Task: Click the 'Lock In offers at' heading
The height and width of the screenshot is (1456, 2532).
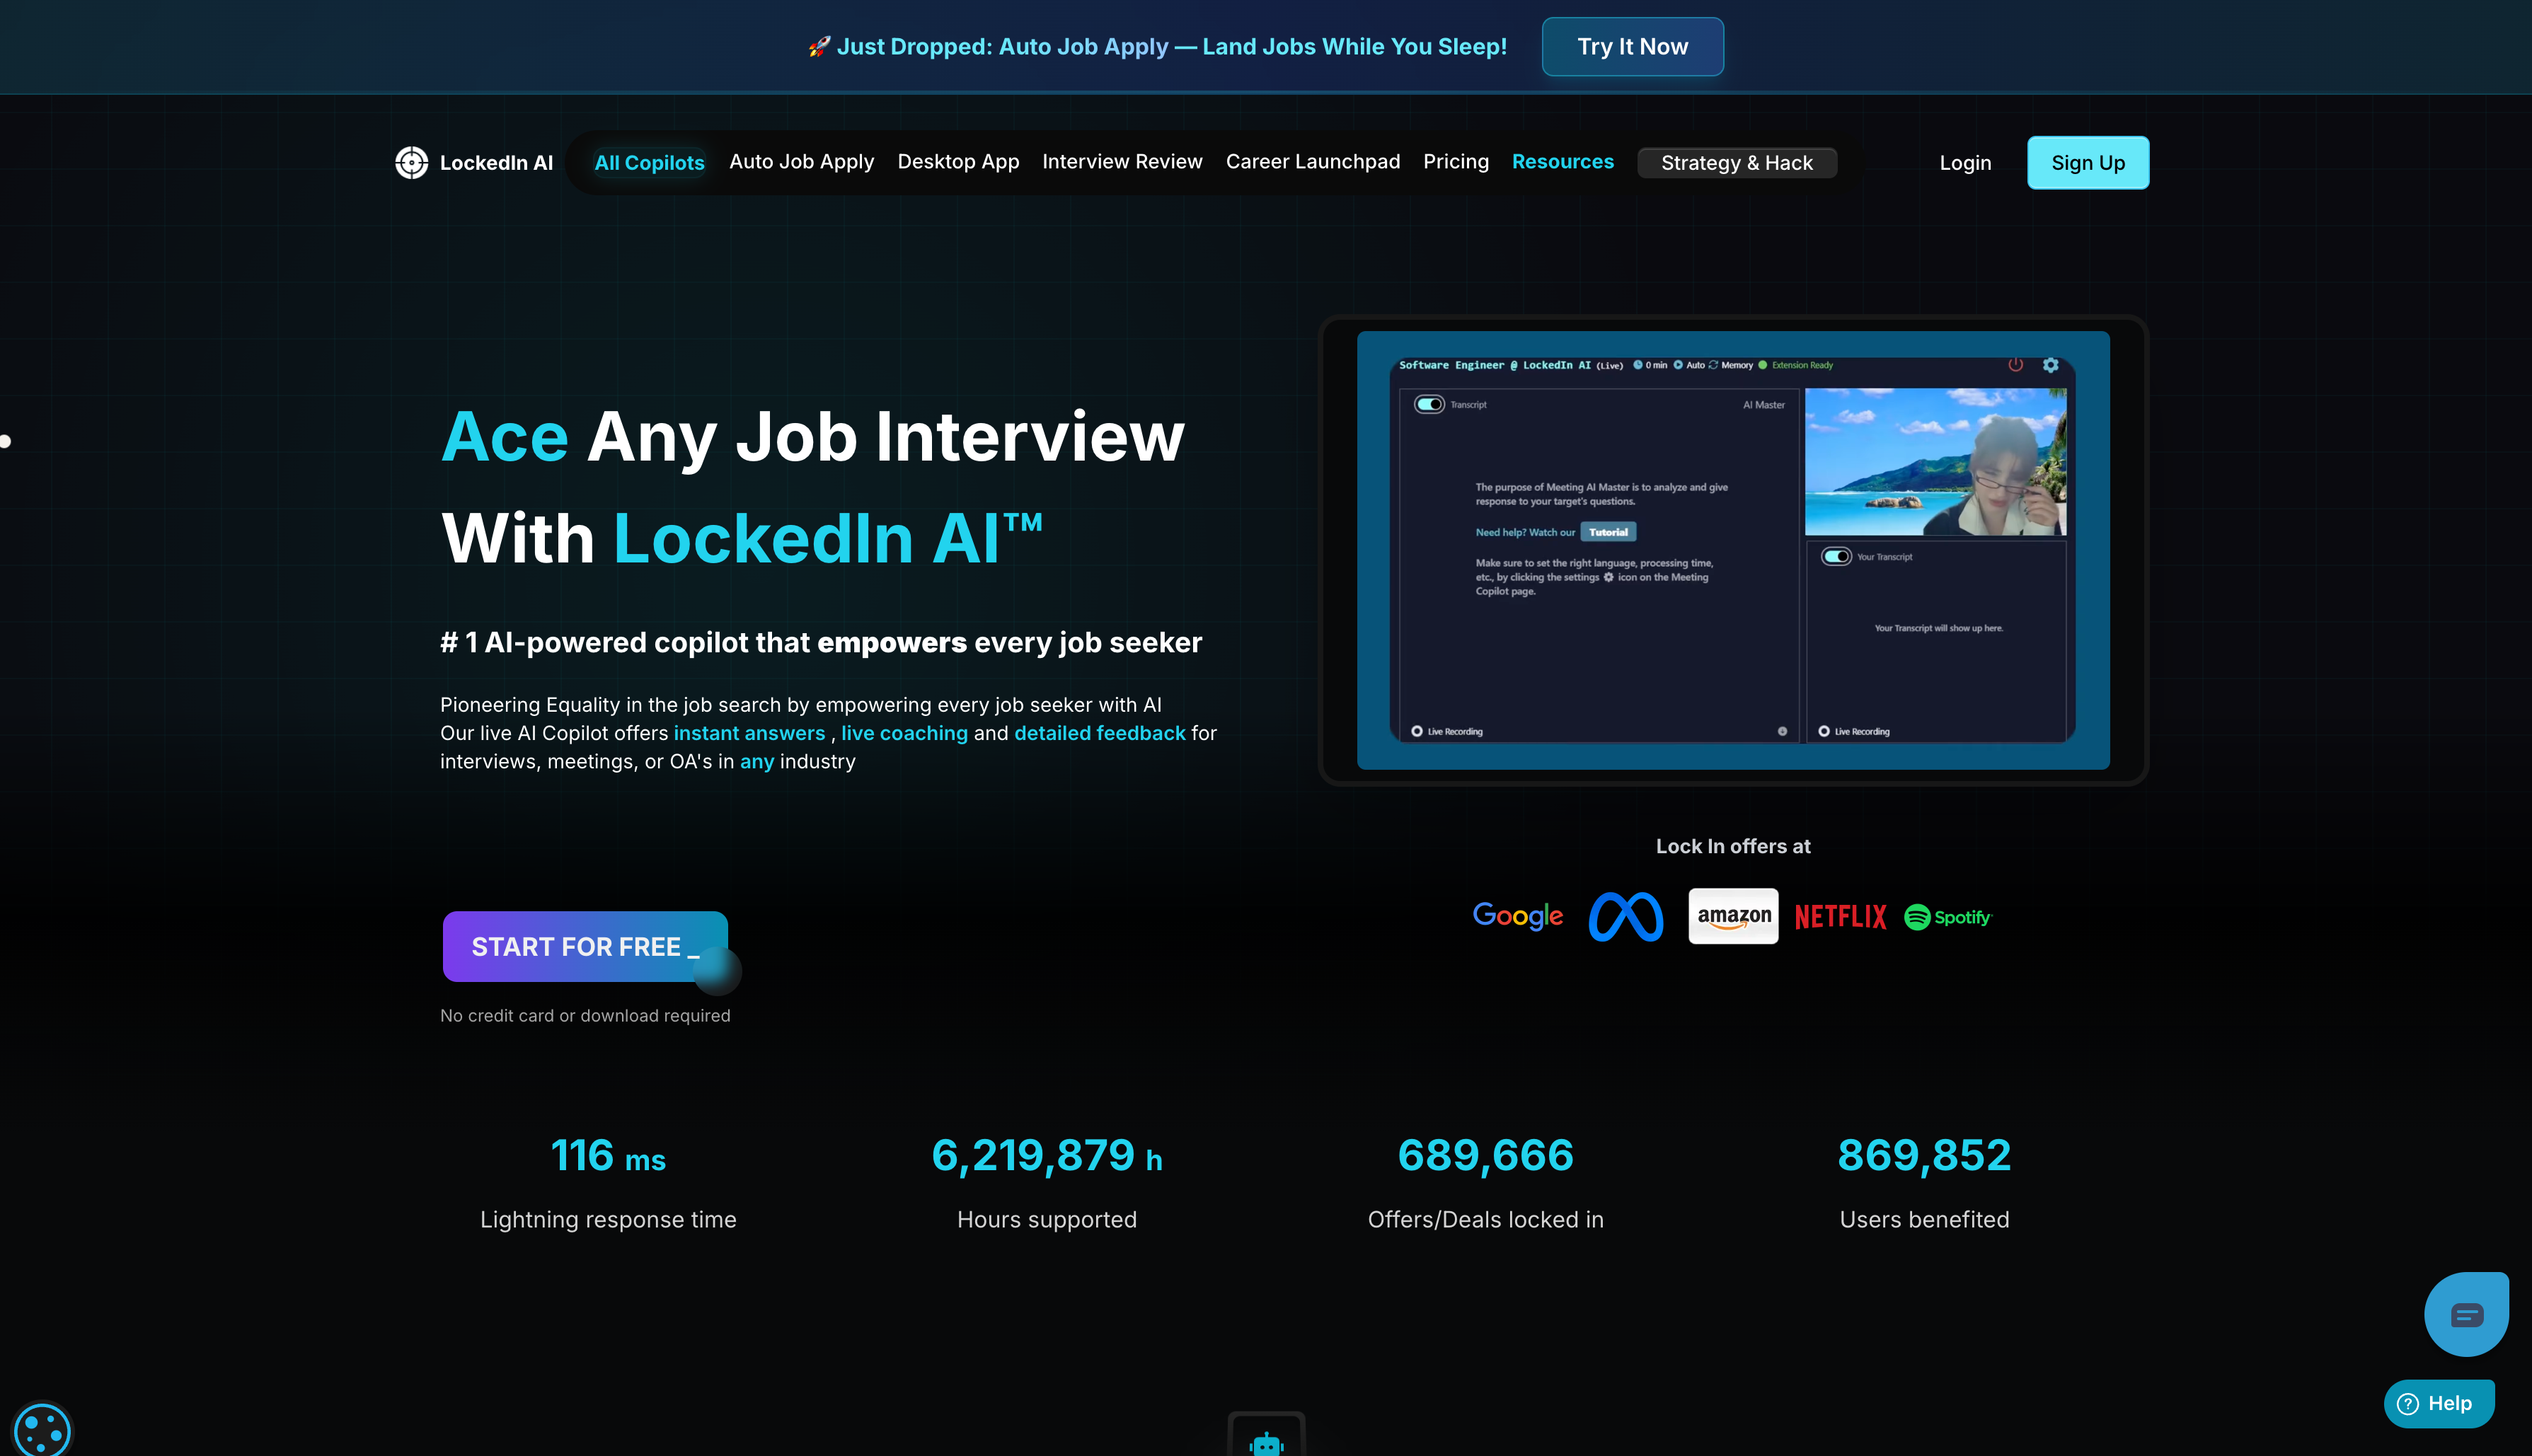Action: click(x=1733, y=846)
